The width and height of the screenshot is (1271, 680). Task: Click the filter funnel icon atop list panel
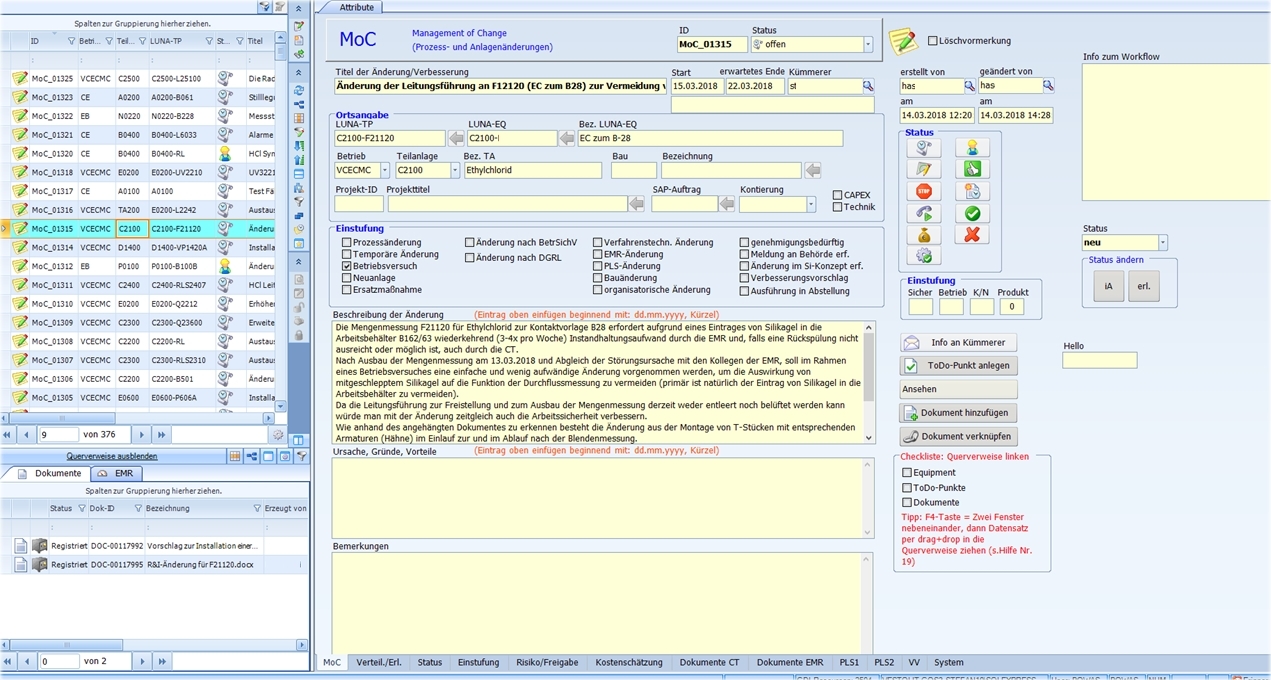coord(264,7)
